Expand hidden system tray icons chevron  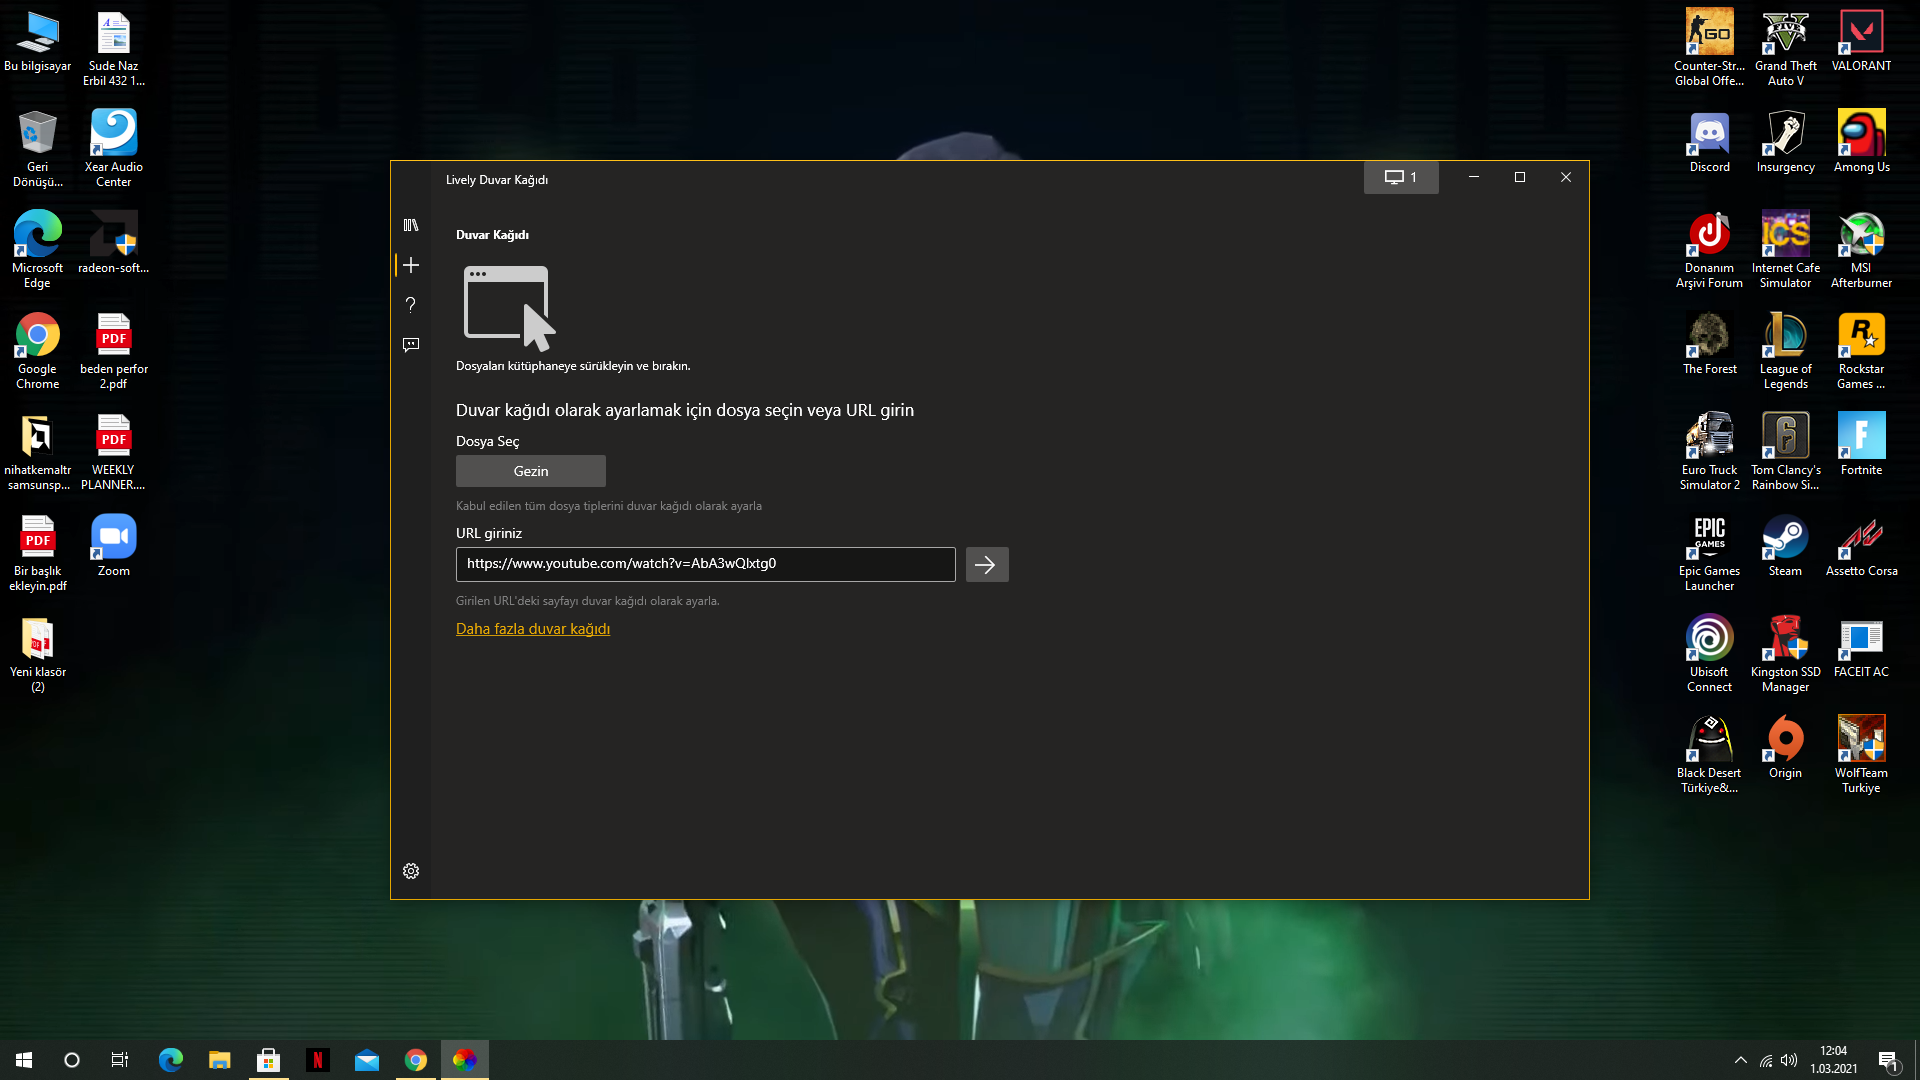tap(1740, 1060)
